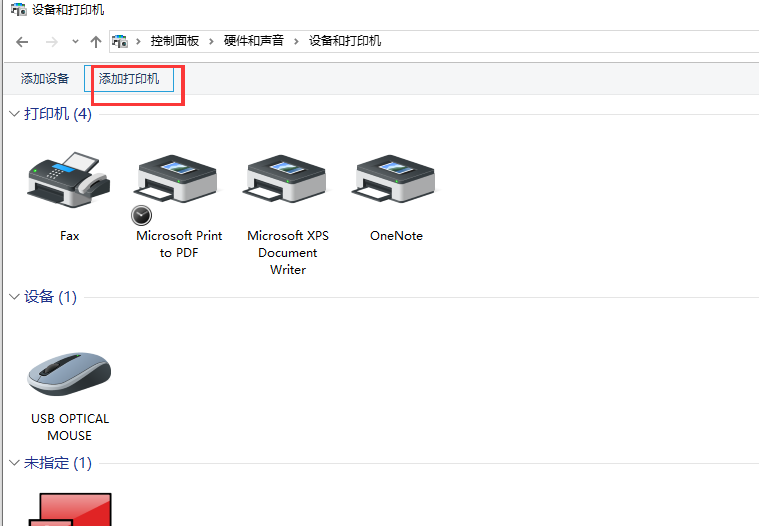Click the Microsoft Print to PDF label
The image size is (759, 526).
coord(179,244)
